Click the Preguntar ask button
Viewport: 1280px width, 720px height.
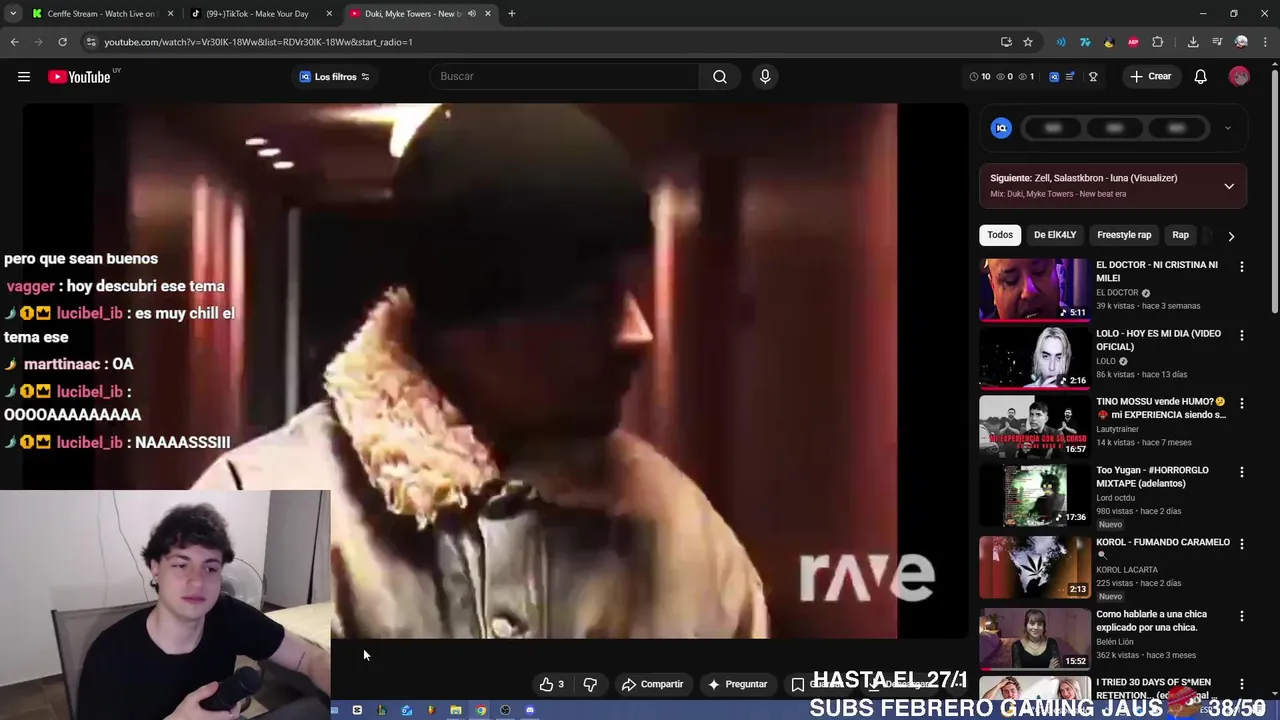(x=737, y=684)
